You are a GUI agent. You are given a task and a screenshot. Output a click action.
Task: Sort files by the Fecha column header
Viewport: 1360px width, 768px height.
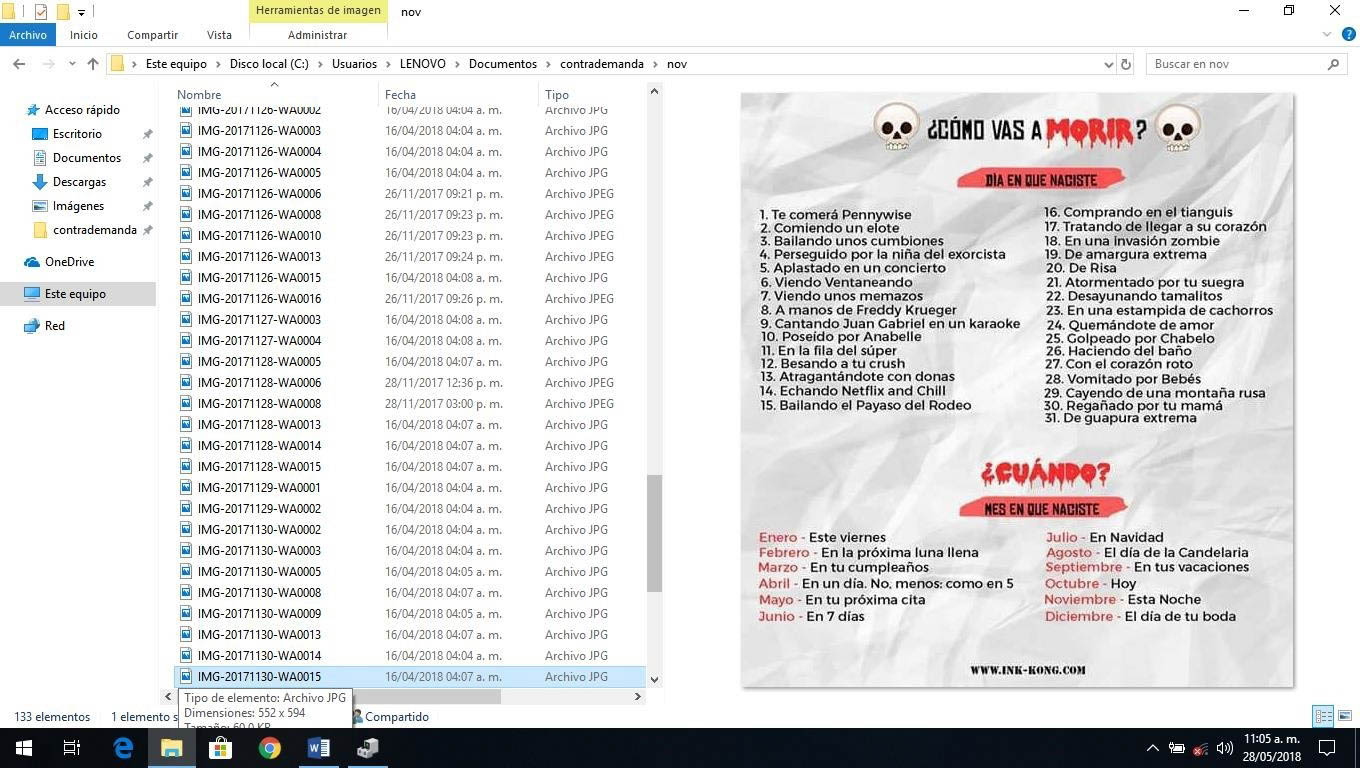click(x=400, y=95)
